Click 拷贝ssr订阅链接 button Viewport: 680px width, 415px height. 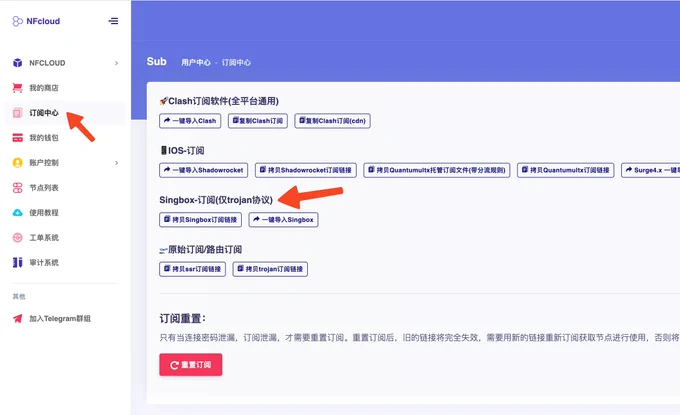[x=192, y=269]
